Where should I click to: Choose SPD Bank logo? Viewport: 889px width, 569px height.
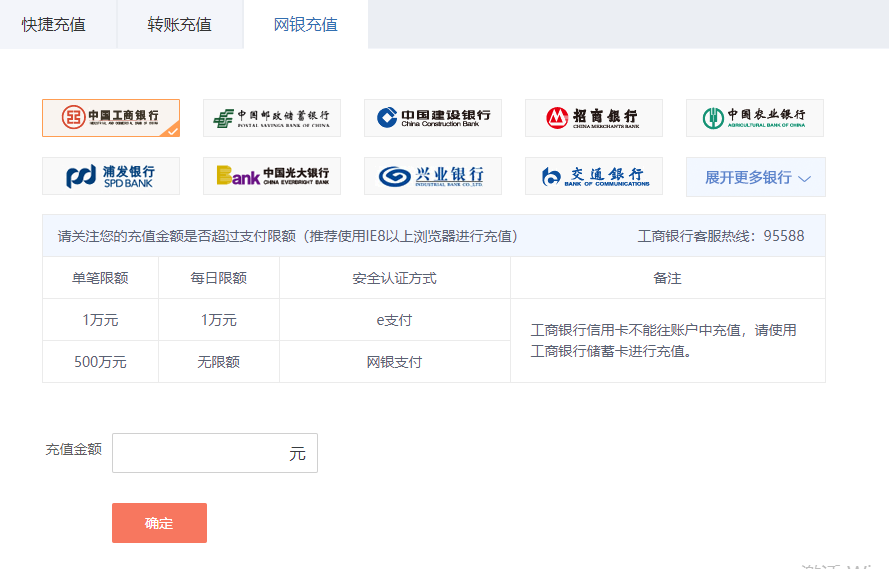pyautogui.click(x=110, y=176)
